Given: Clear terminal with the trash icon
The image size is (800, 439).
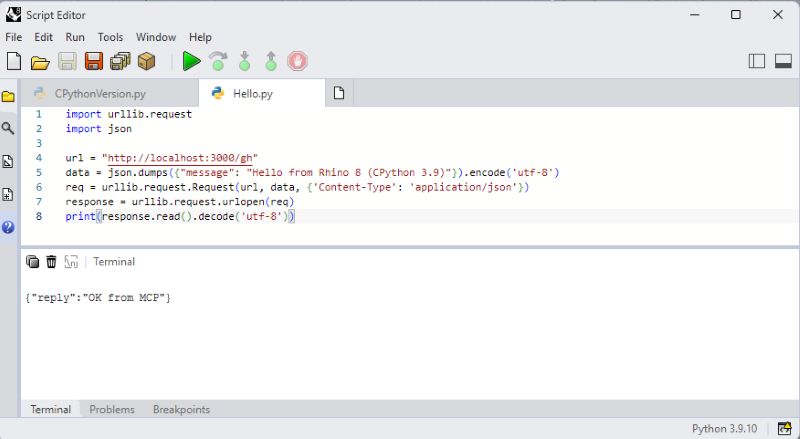Looking at the screenshot, I should (51, 261).
